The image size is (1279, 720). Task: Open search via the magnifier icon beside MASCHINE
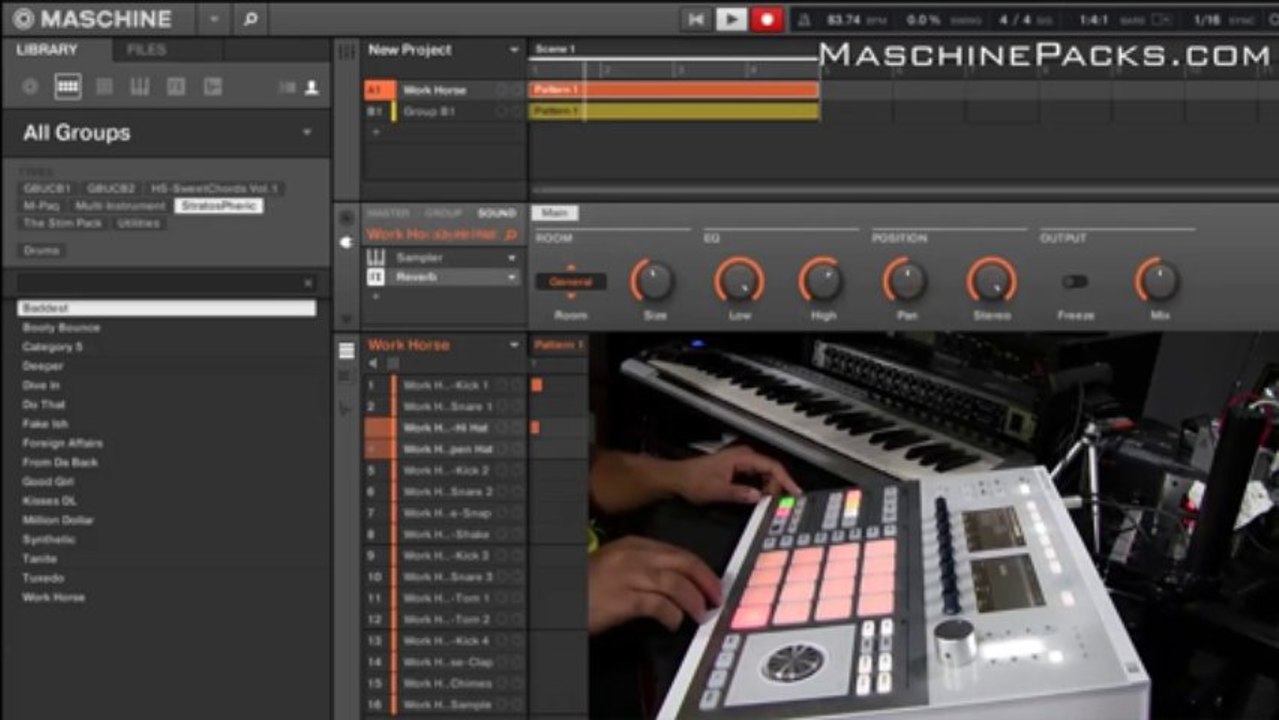250,18
